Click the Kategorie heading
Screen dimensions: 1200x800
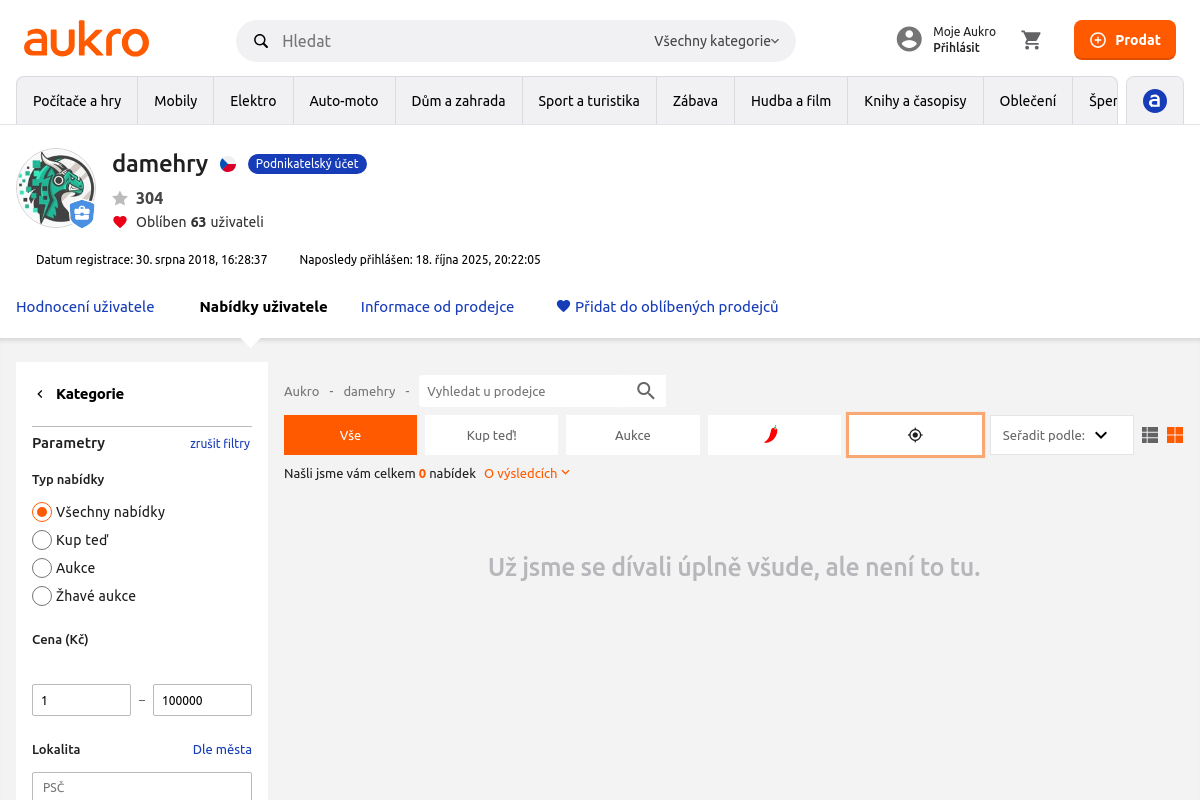click(x=90, y=394)
